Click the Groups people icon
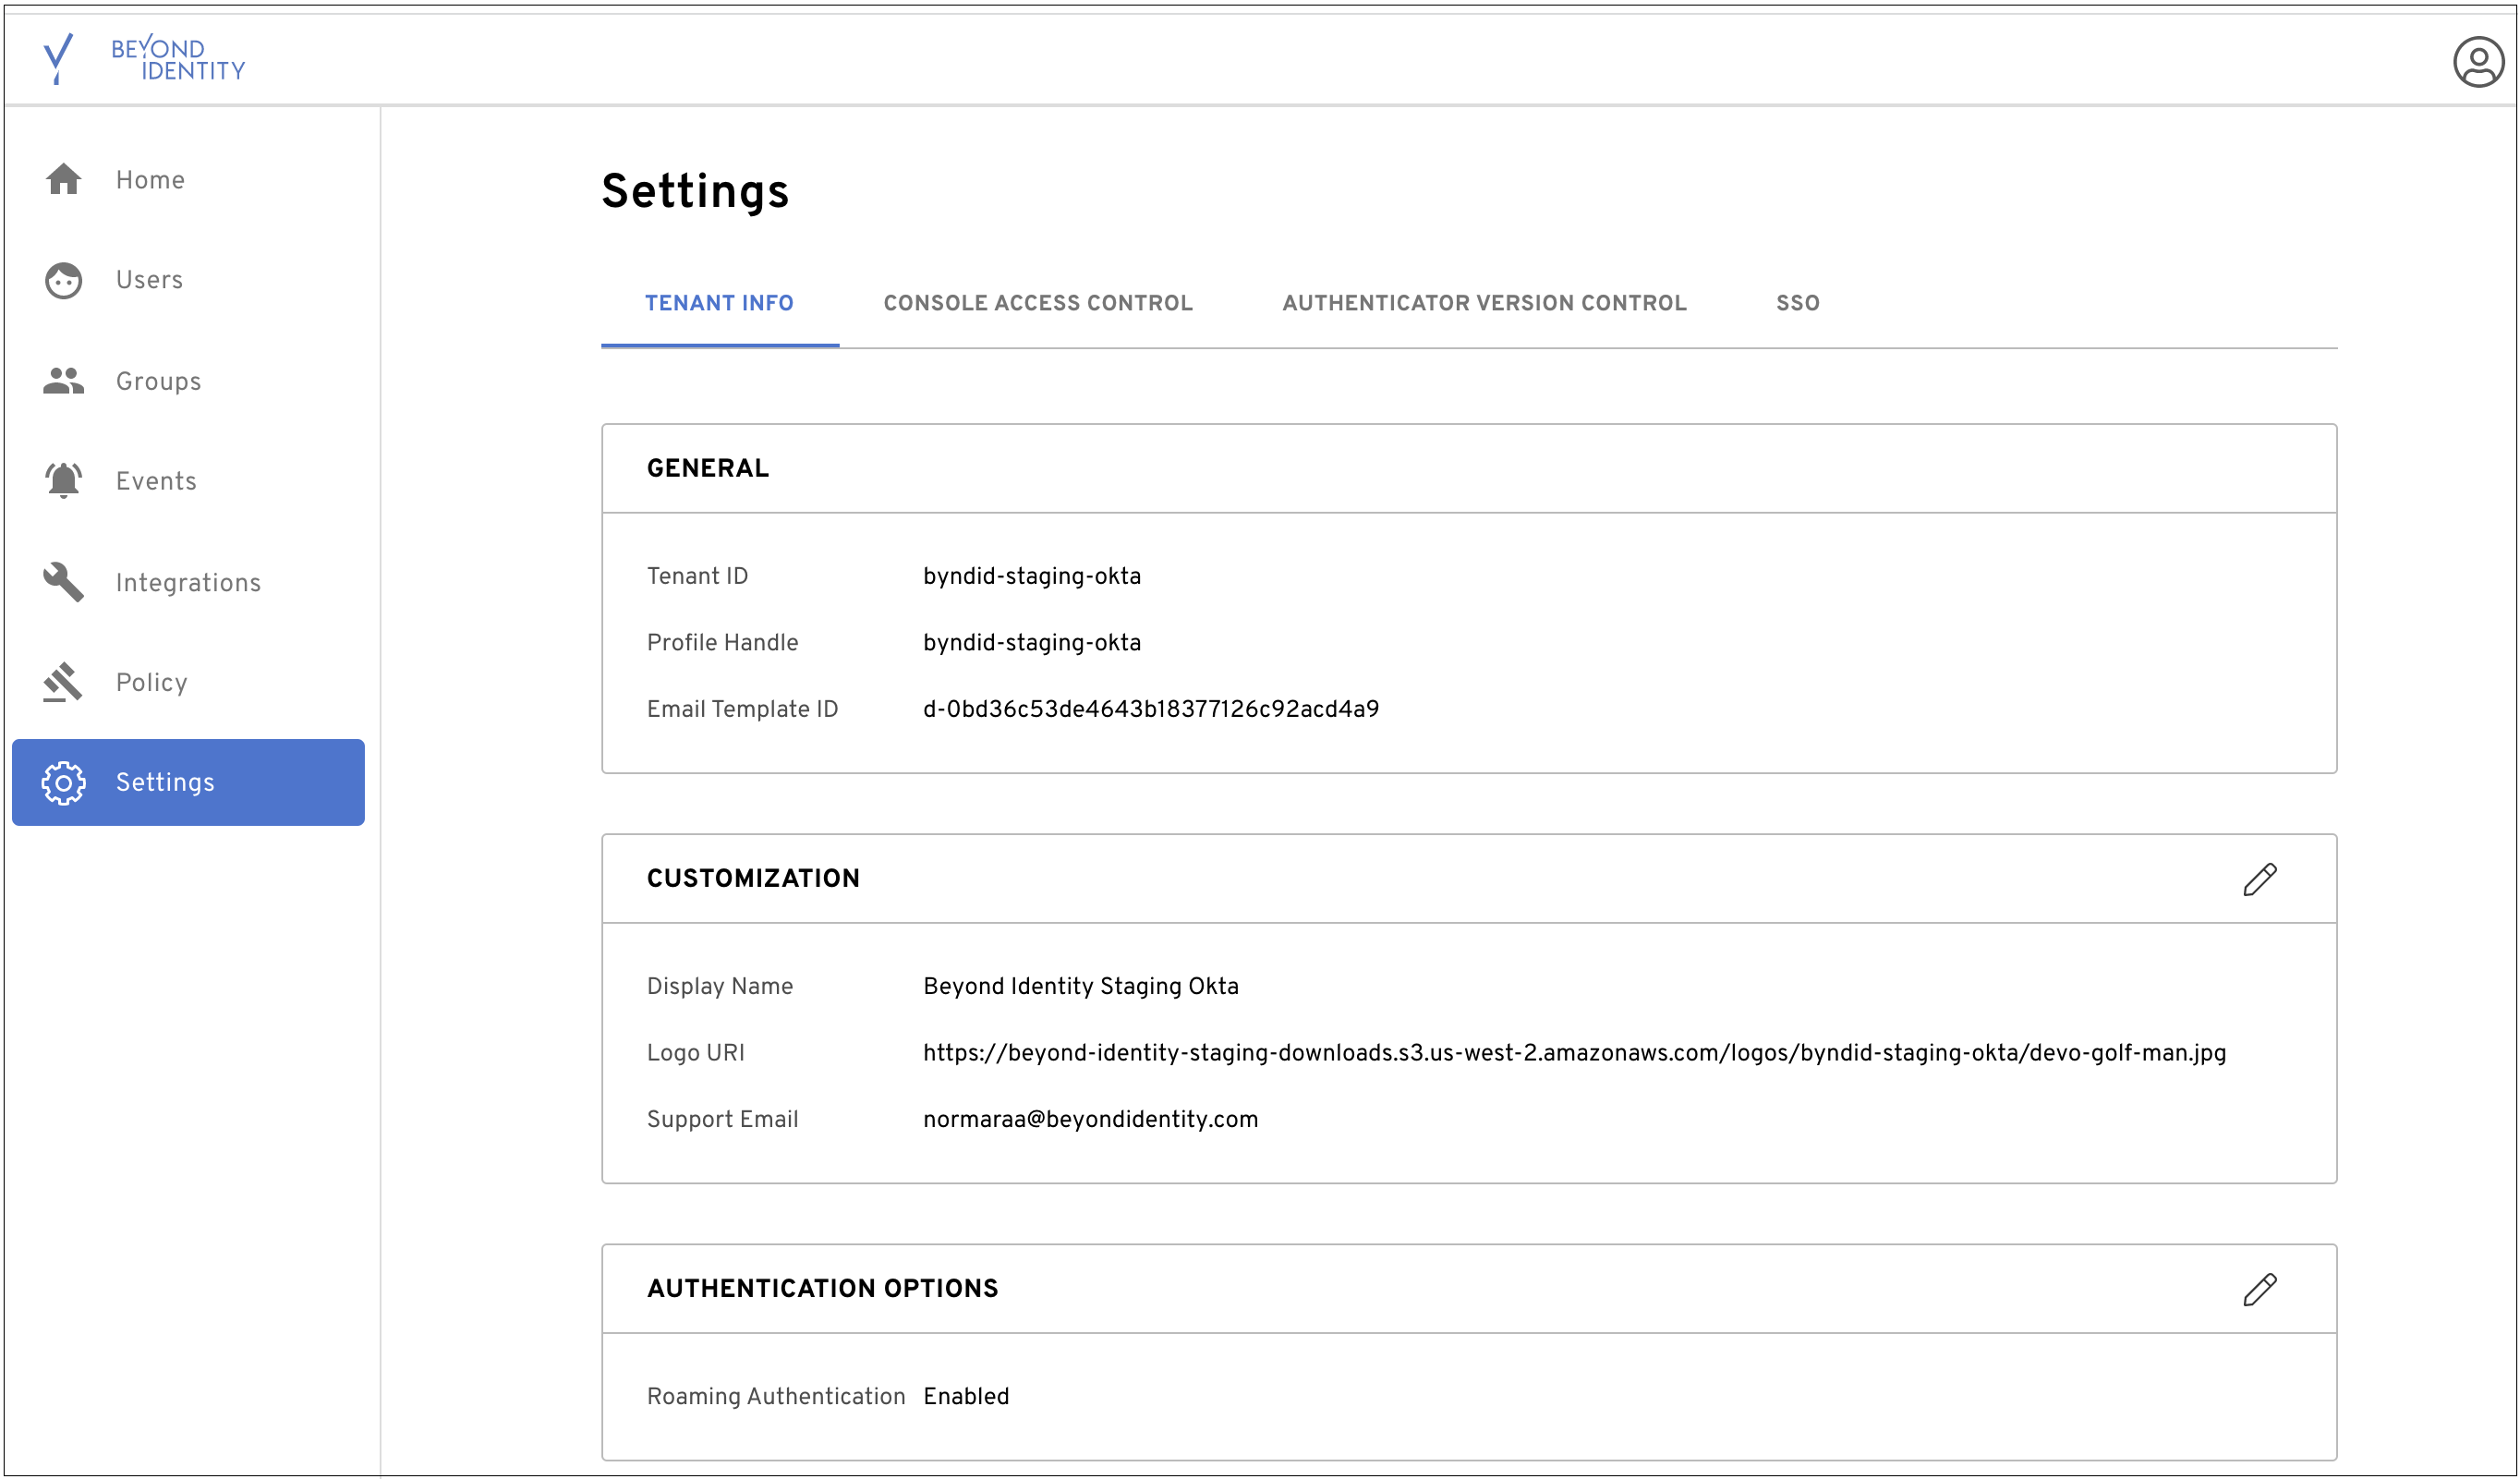 (63, 381)
